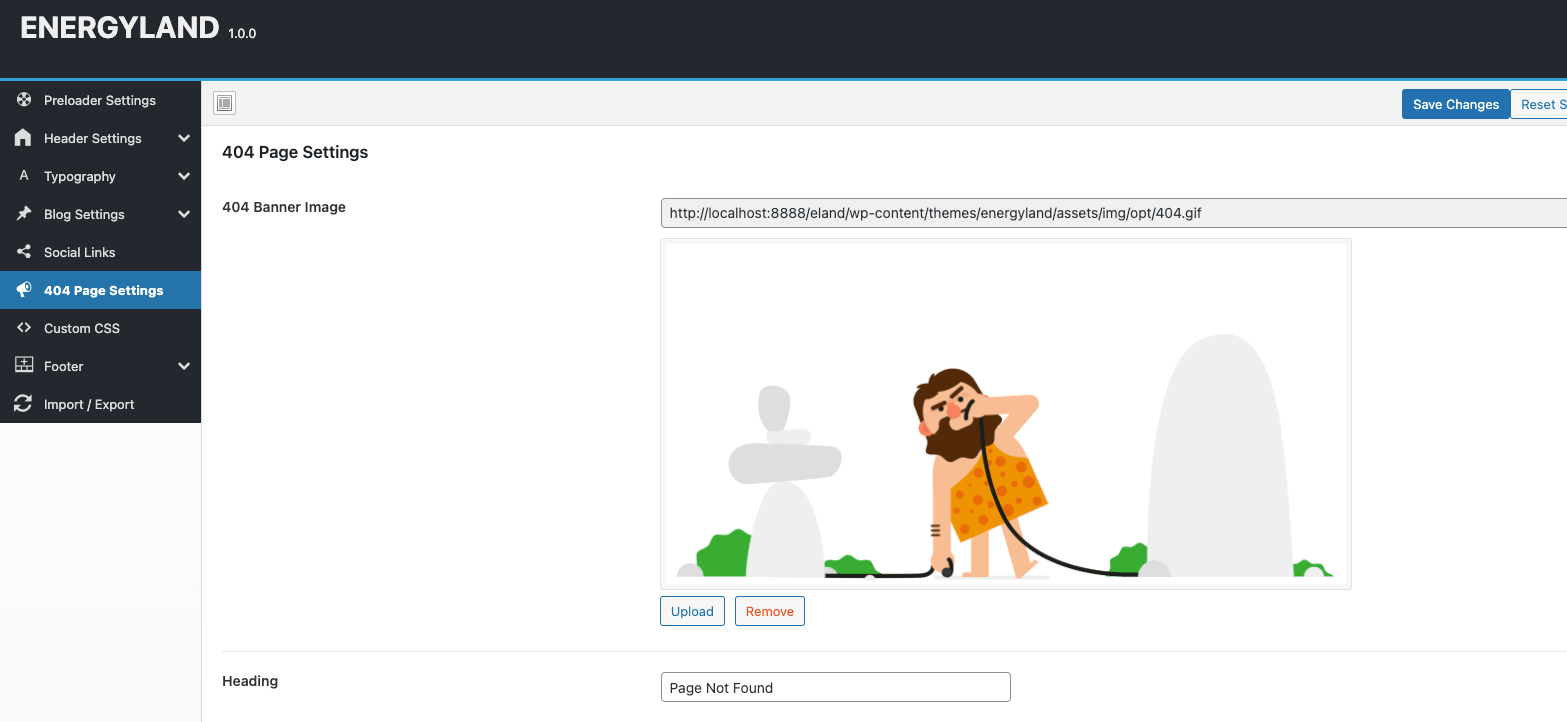Click the Blog Settings pushpin icon

[x=24, y=214]
